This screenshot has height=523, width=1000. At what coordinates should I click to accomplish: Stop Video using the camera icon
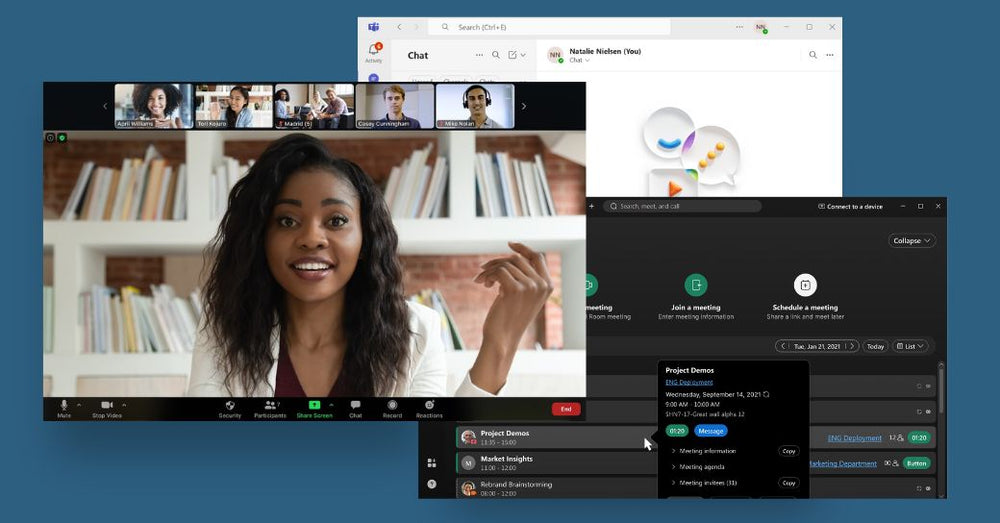point(106,405)
